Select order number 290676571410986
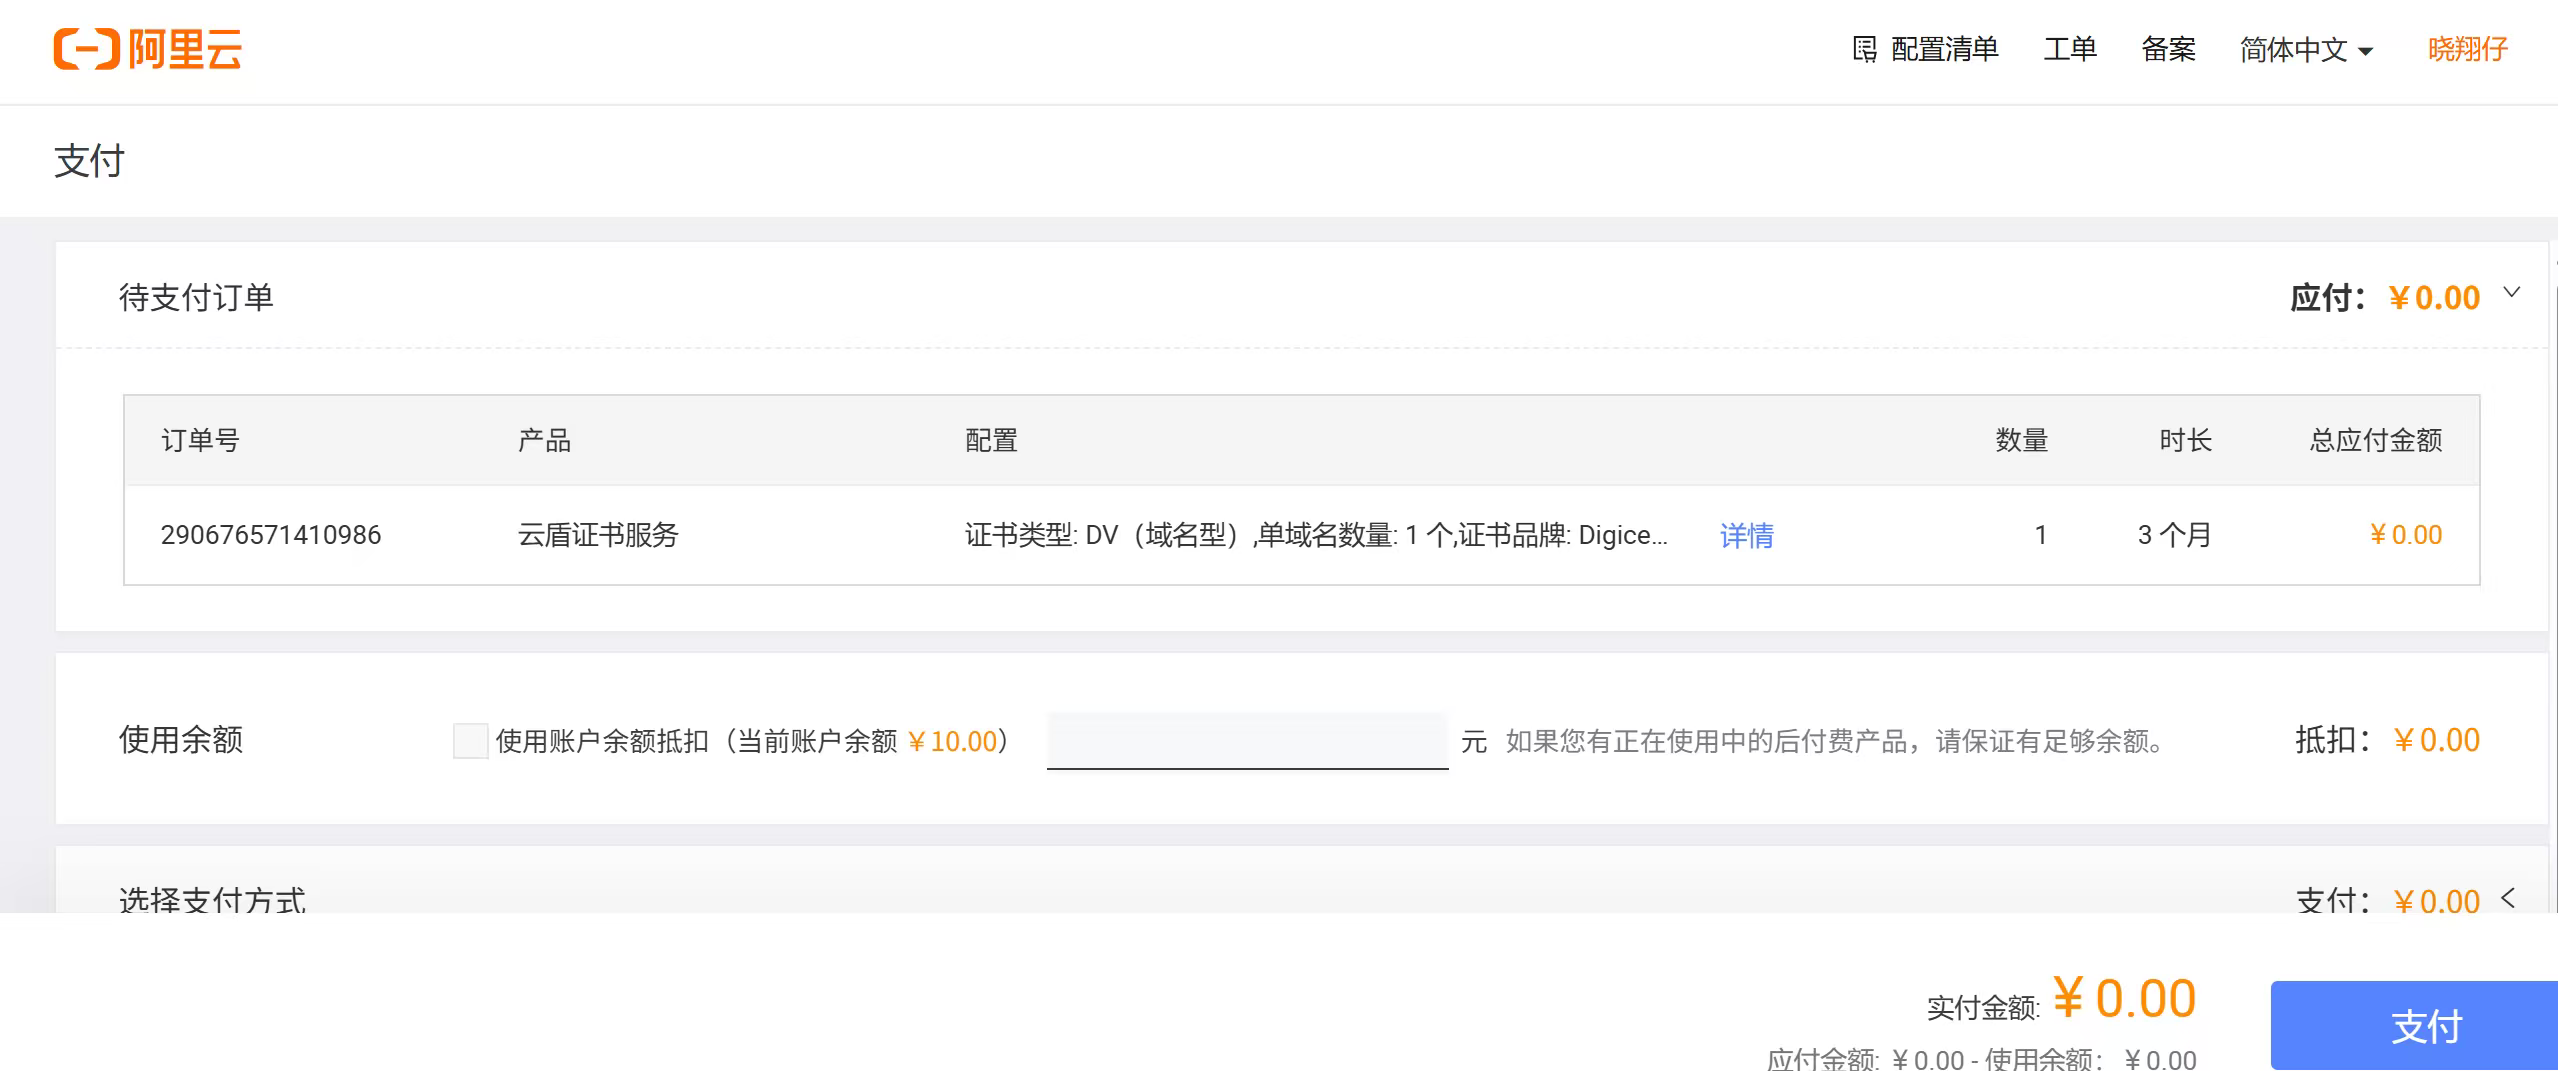2558x1071 pixels. (x=271, y=535)
